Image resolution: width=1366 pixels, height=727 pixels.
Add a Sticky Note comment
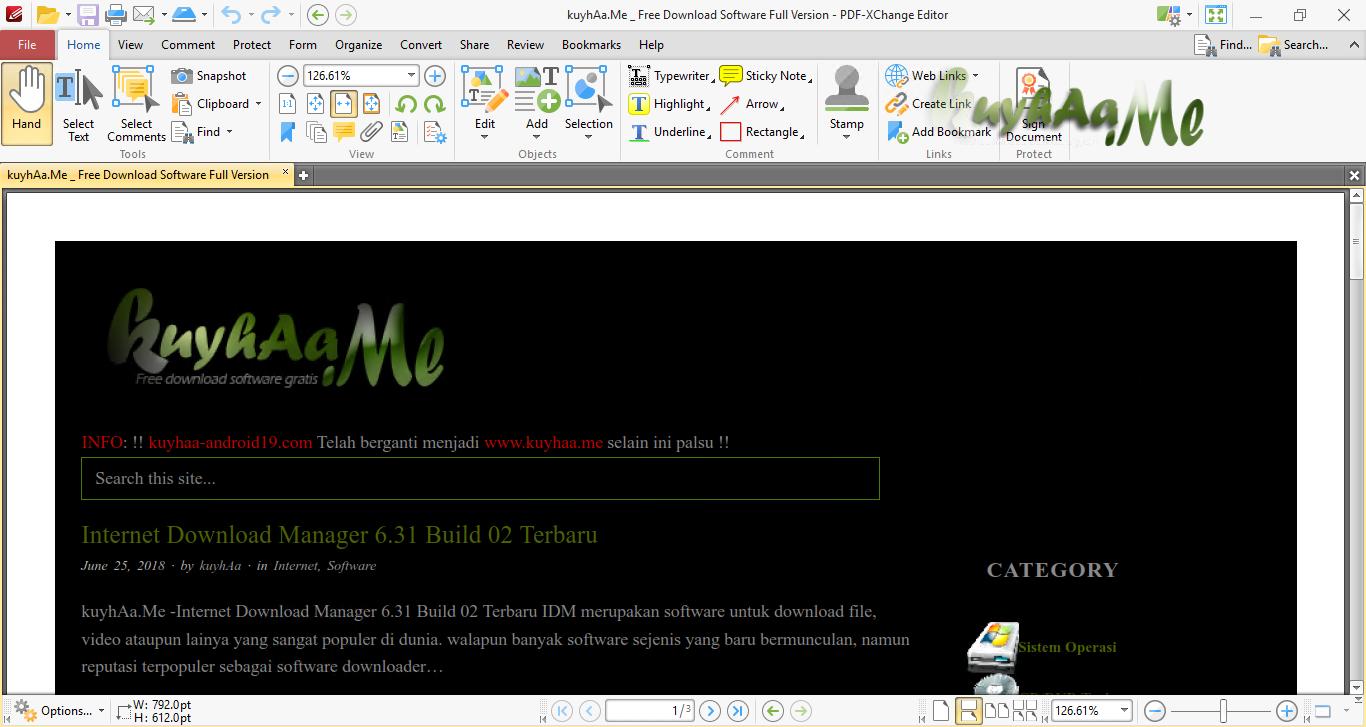765,76
